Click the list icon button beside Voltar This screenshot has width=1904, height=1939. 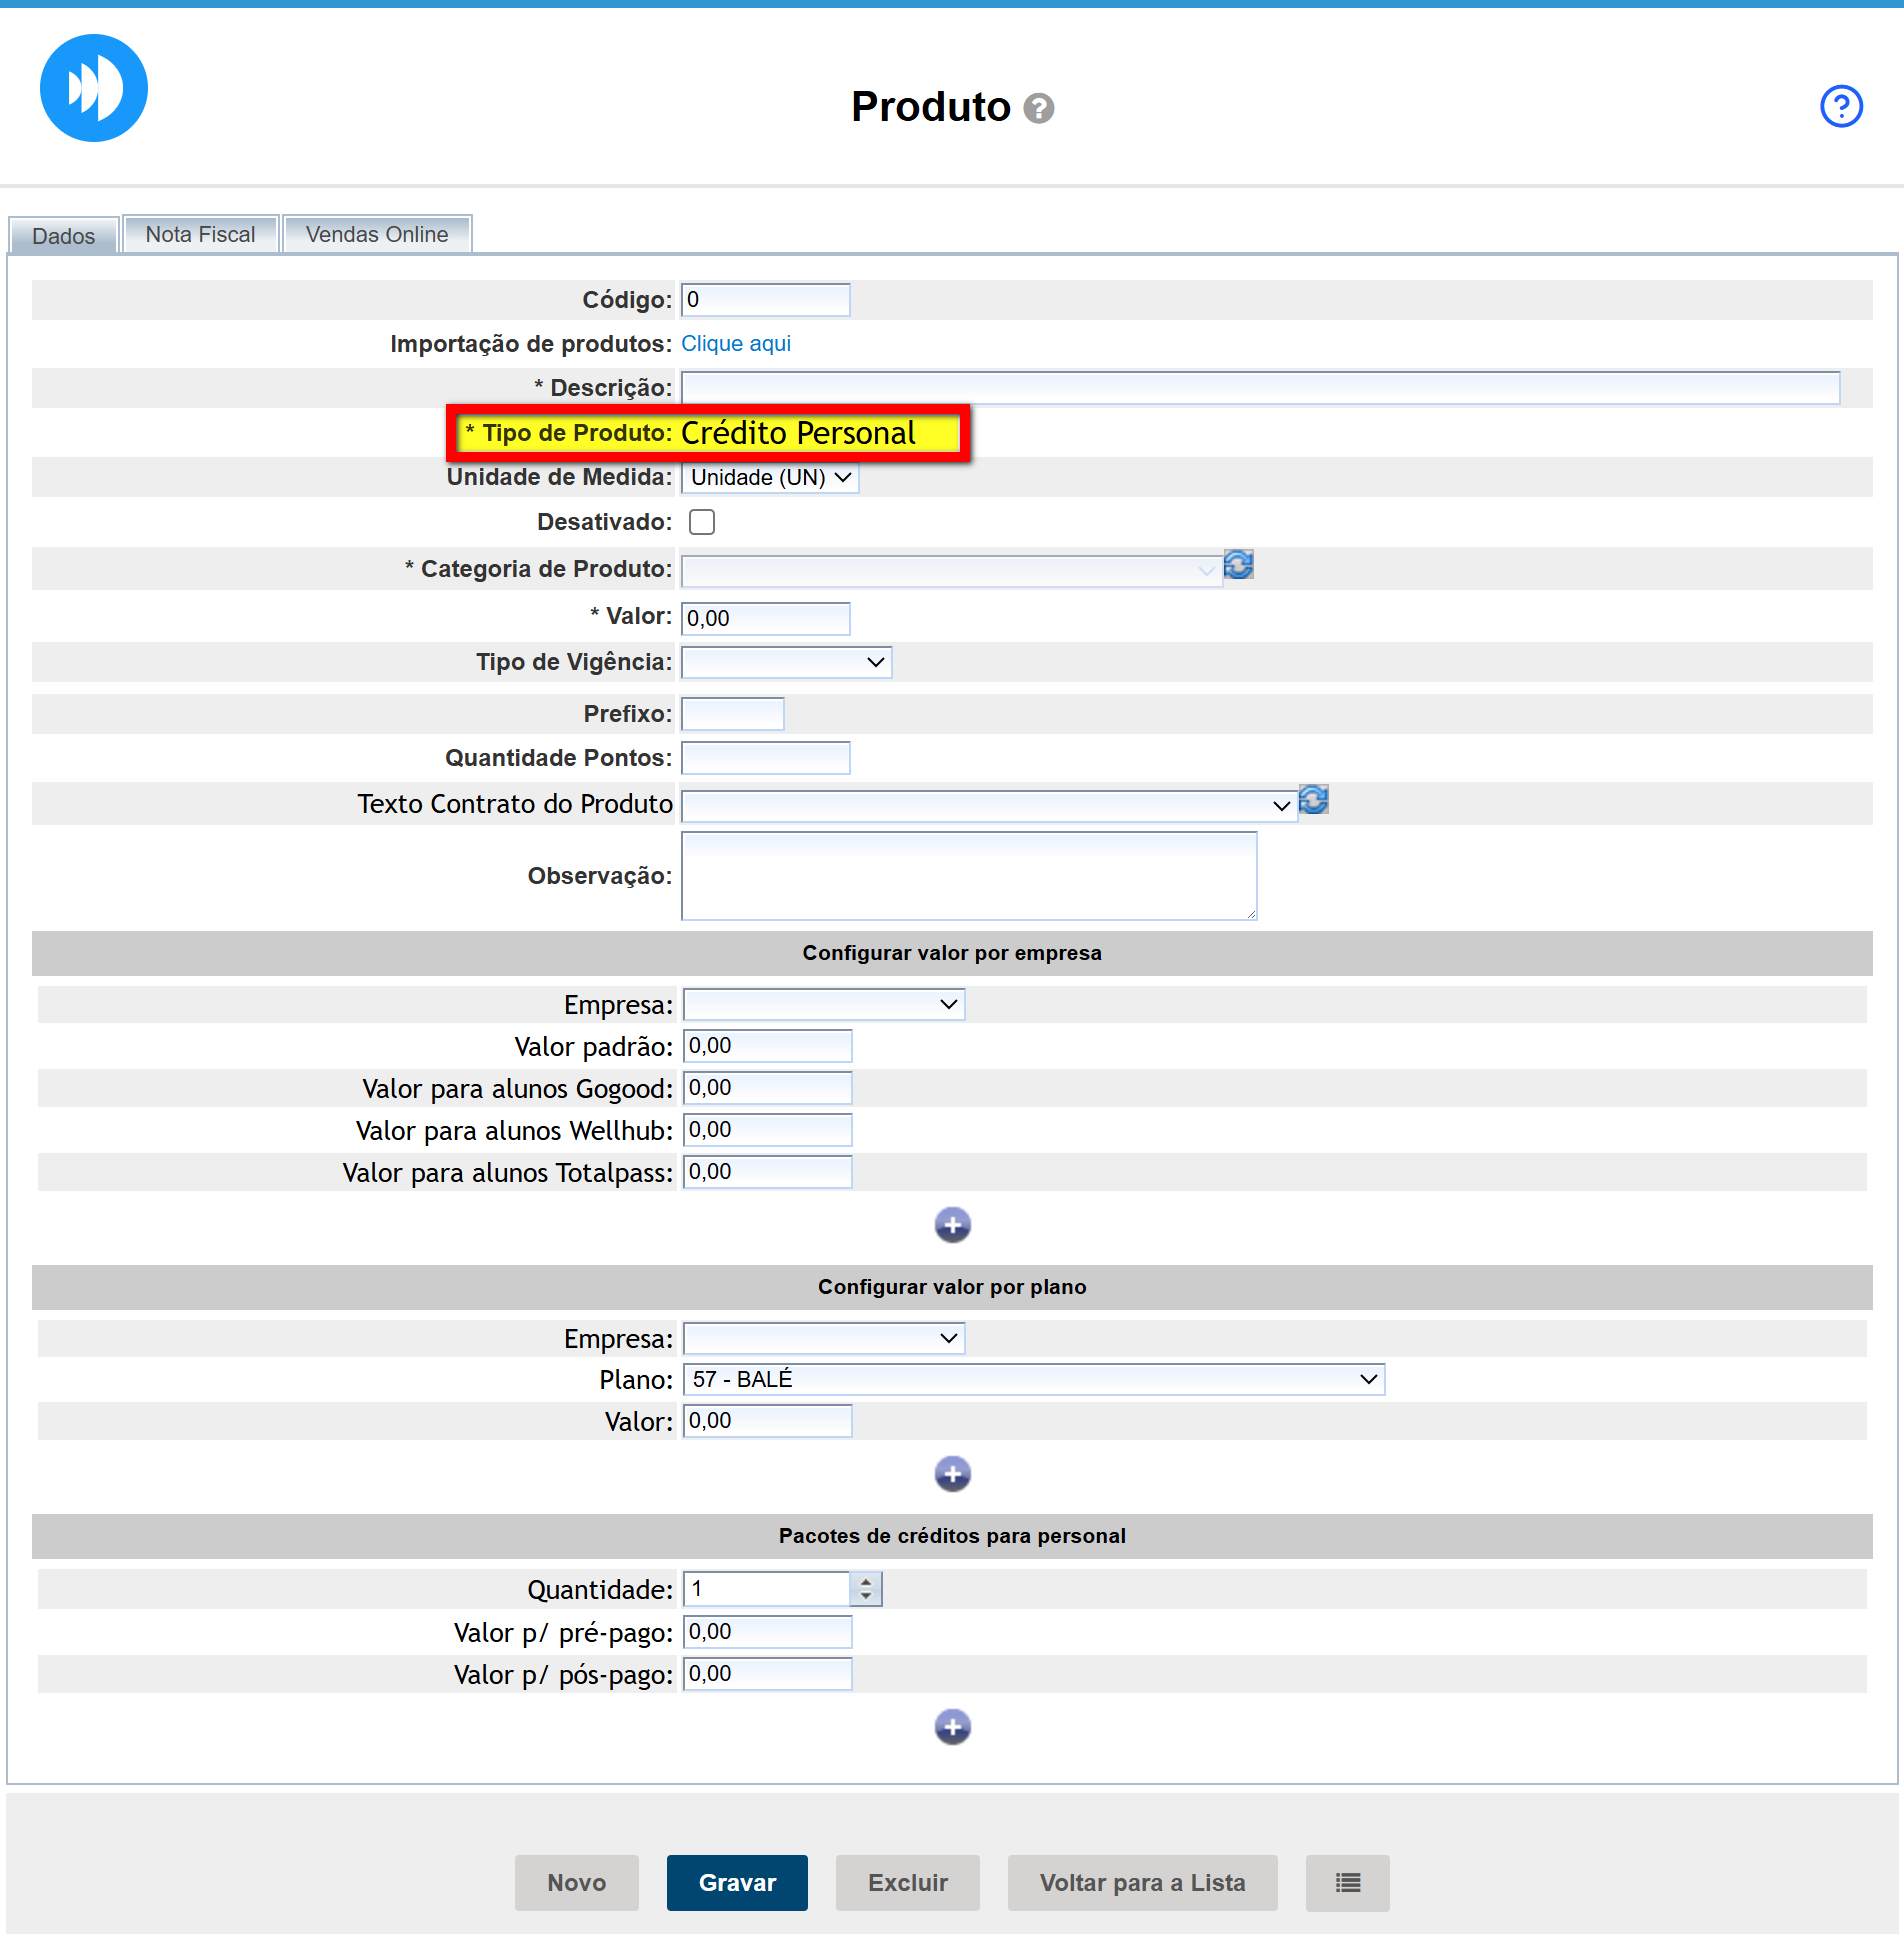[1347, 1883]
